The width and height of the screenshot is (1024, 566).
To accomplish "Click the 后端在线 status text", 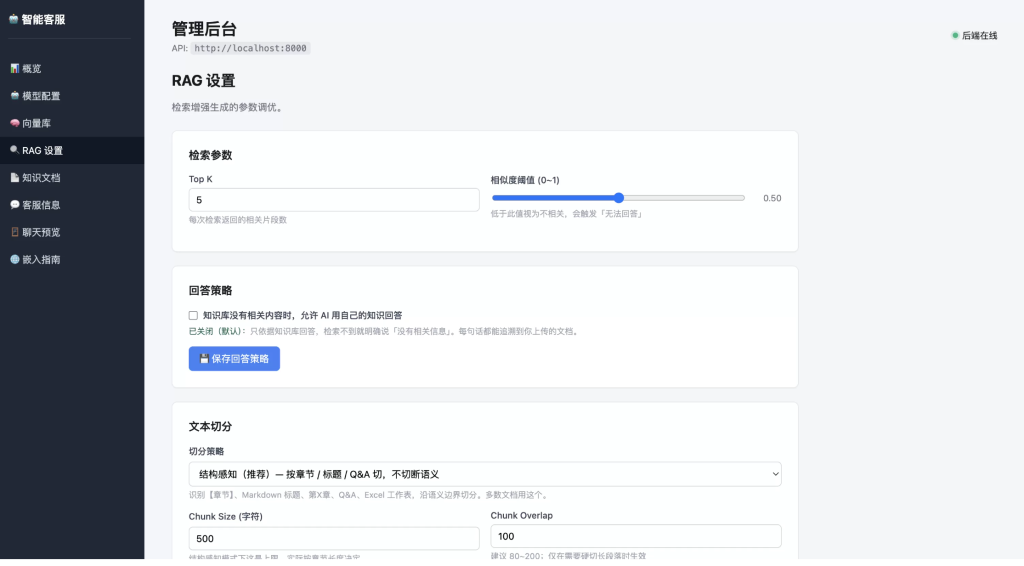I will click(980, 35).
